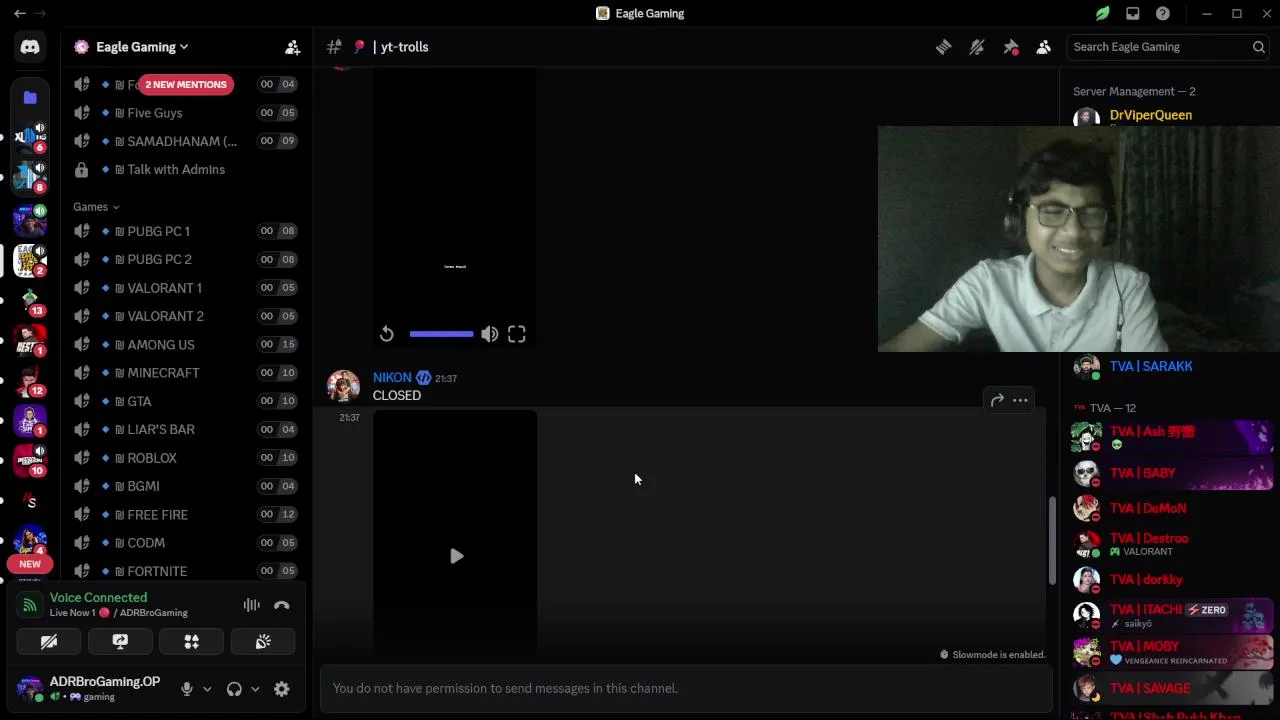The image size is (1280, 720).
Task: Open Discord direct messages home icon
Action: (30, 47)
